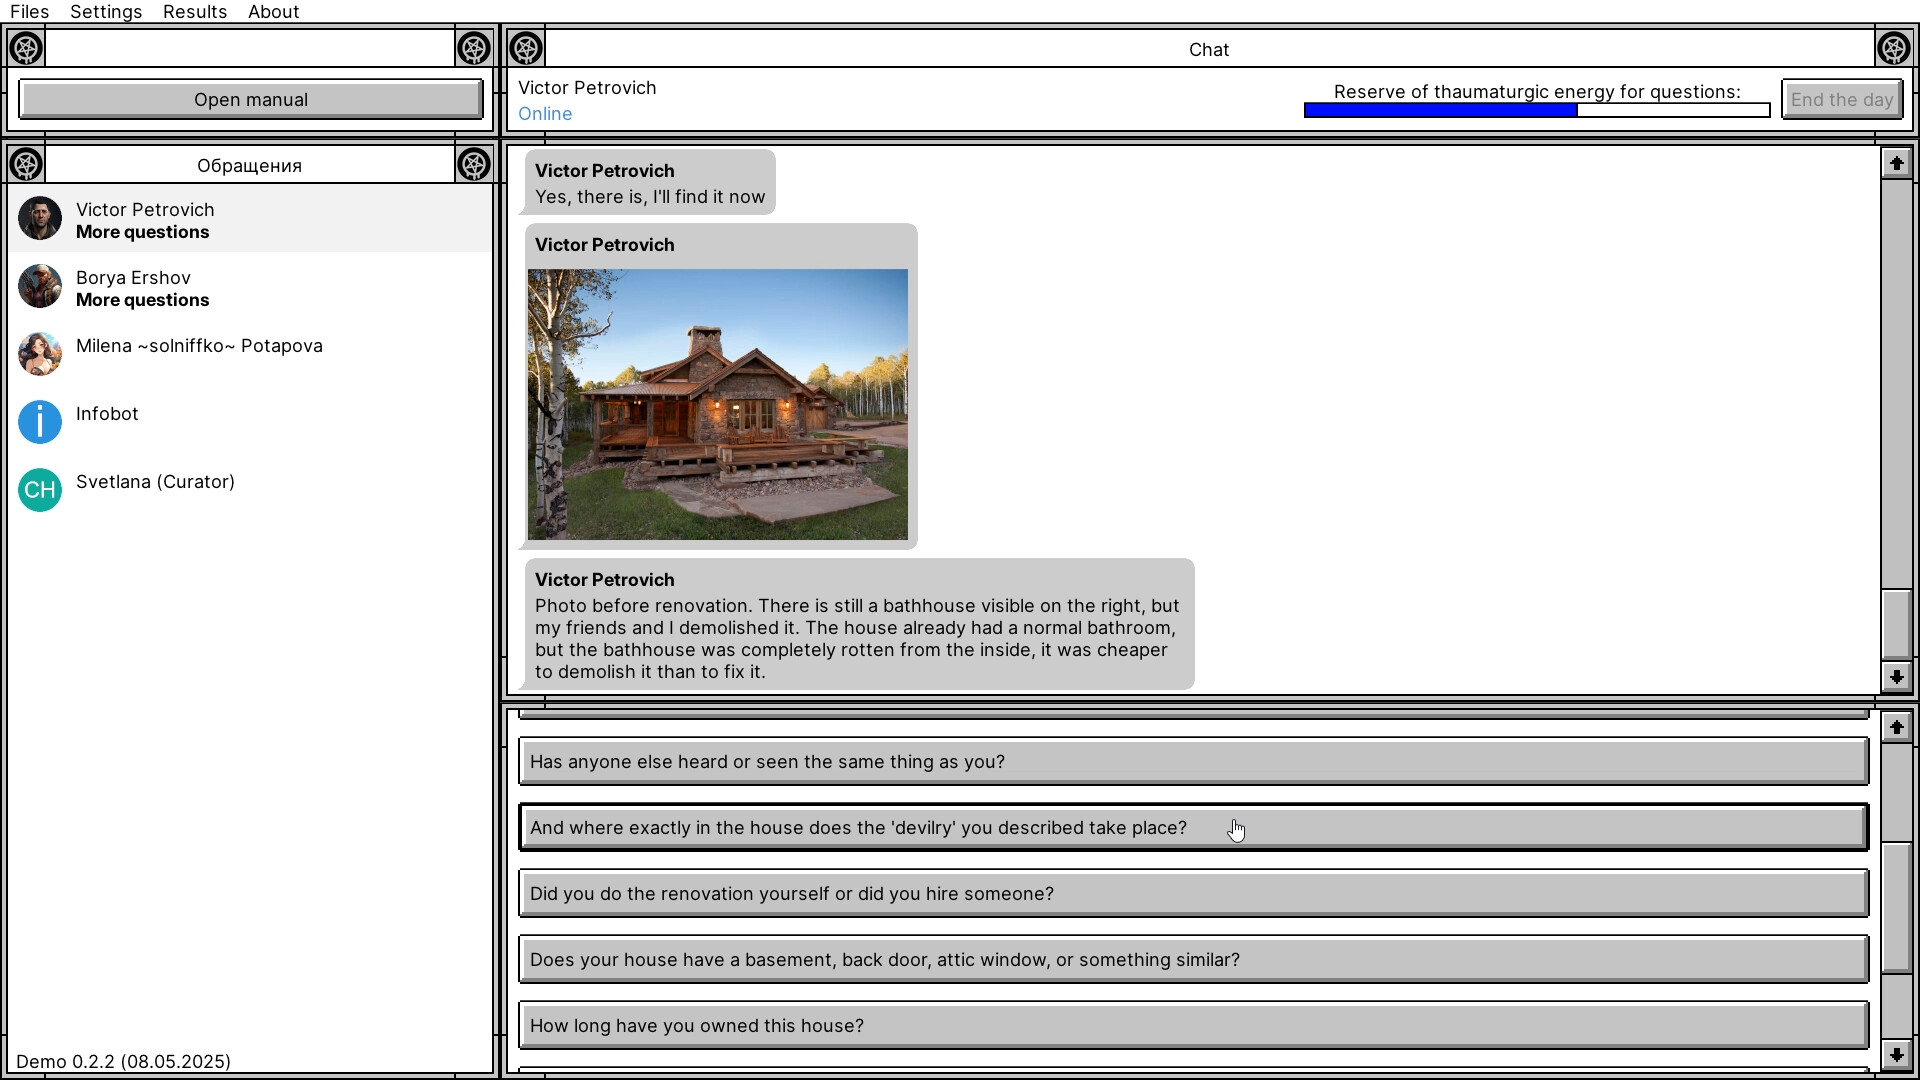Viewport: 1920px width, 1080px height.
Task: Click Milena ~solniffko~ Potapova's avatar
Action: pos(40,353)
